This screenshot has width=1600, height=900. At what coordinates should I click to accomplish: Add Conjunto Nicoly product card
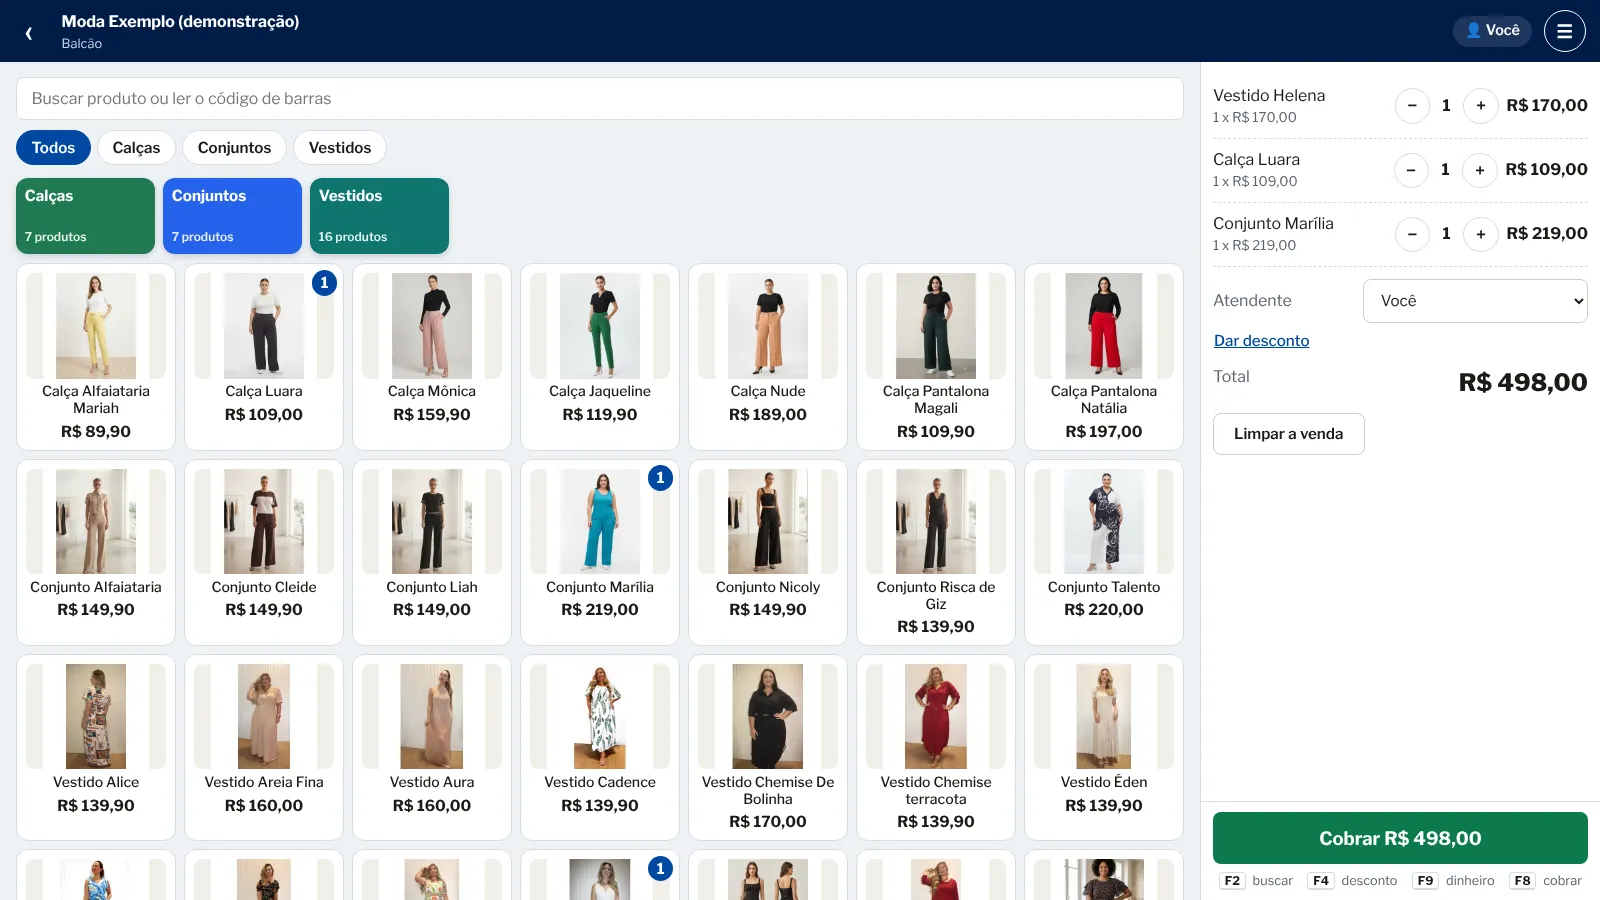768,552
